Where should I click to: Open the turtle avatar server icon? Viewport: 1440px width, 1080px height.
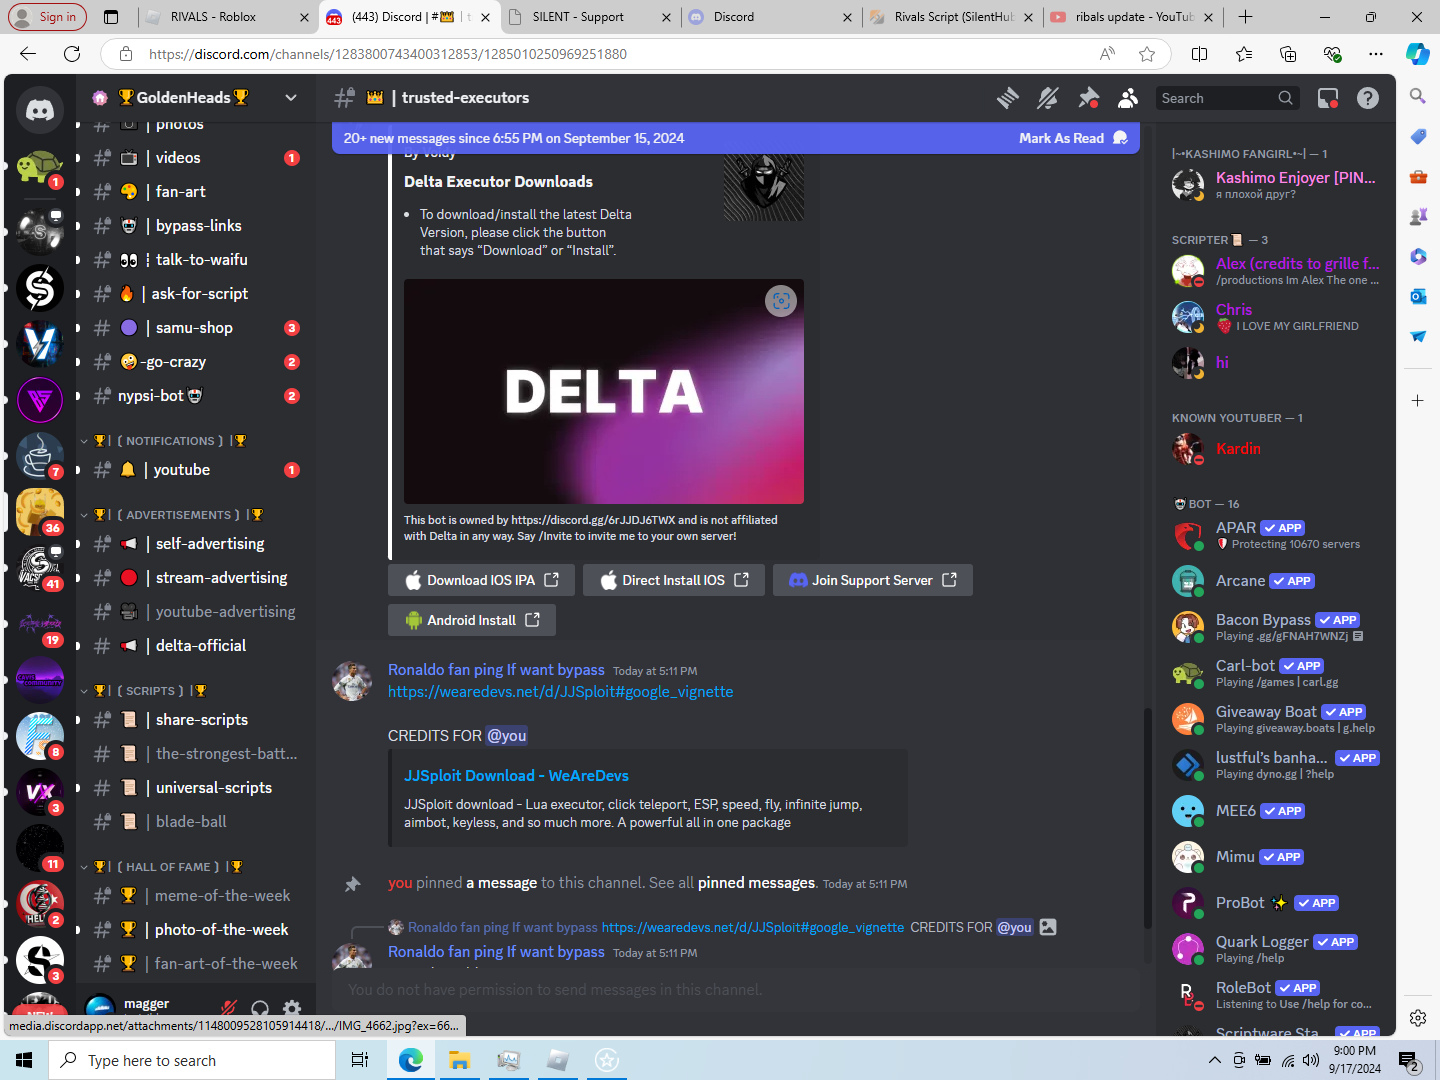[40, 167]
